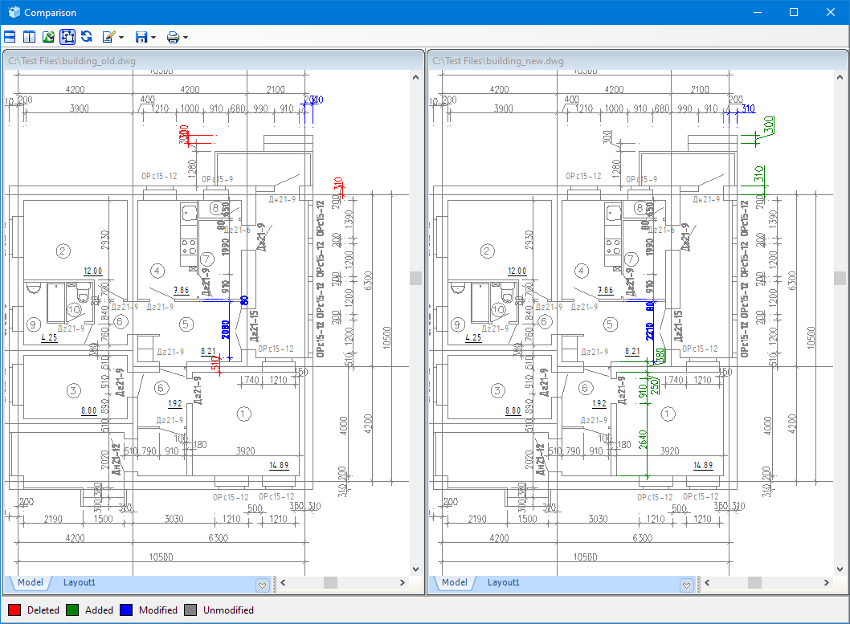Switch to vertical side-by-side layout icon

click(29, 37)
